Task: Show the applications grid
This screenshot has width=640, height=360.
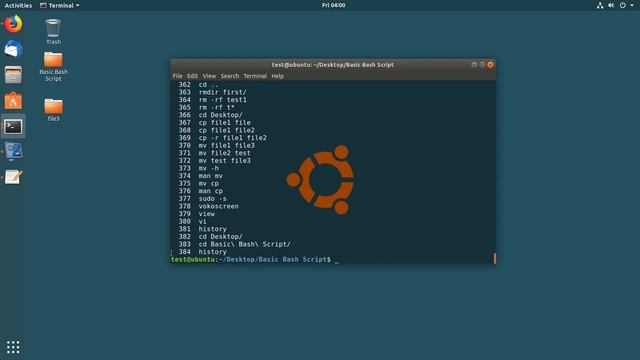Action: click(13, 347)
